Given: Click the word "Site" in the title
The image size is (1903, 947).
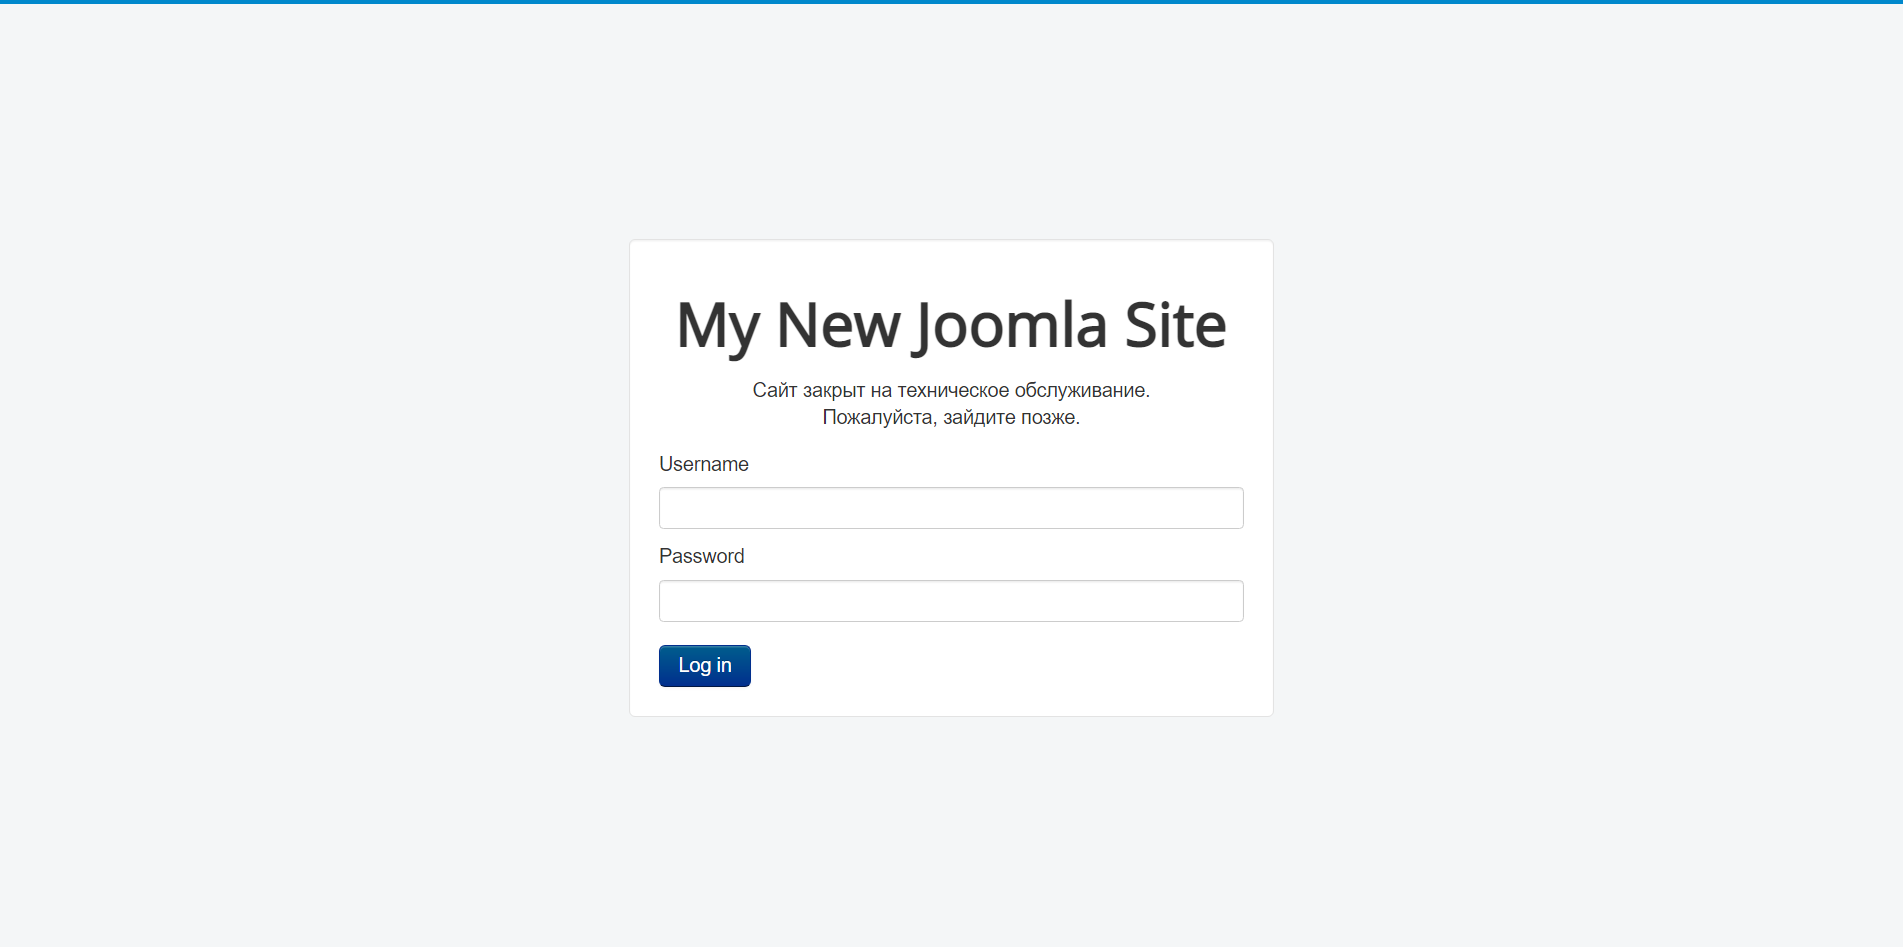Looking at the screenshot, I should pyautogui.click(x=1175, y=325).
